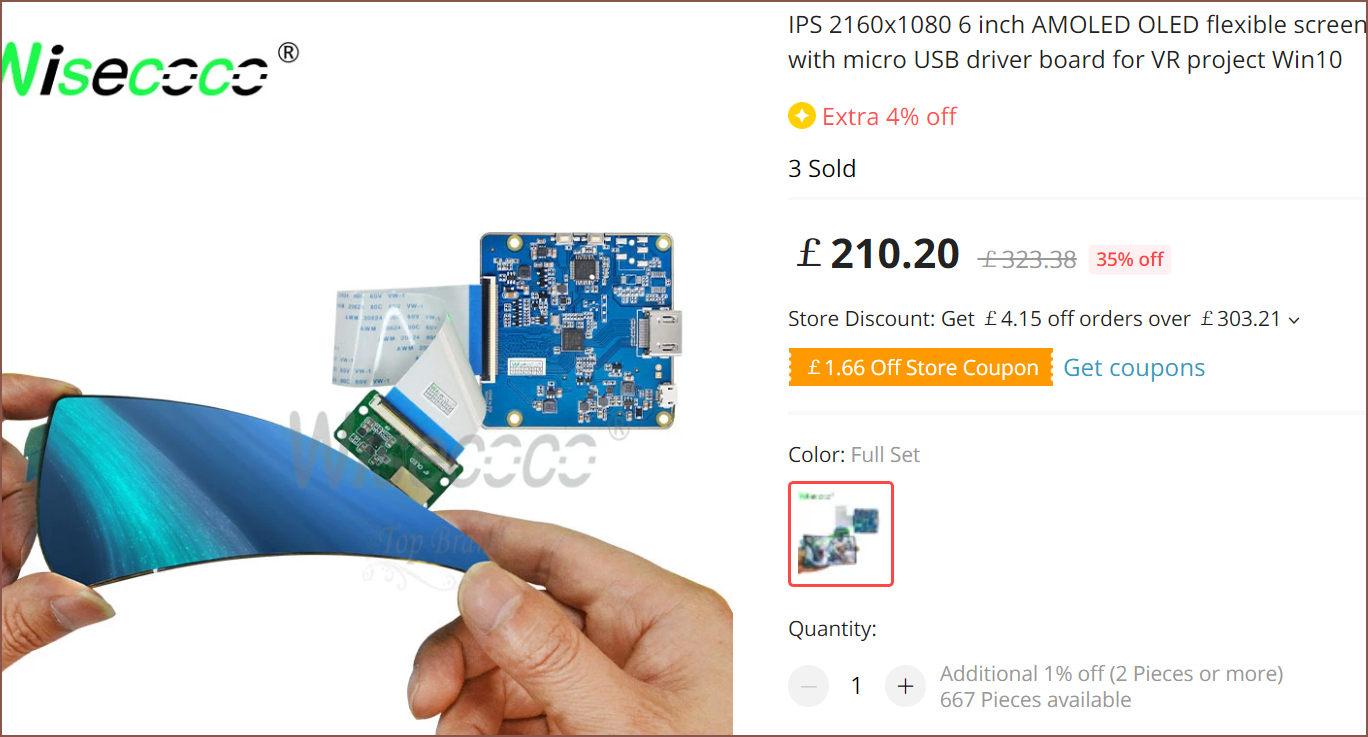
Task: Click the £1.66 Off Store Coupon tag
Action: [921, 367]
